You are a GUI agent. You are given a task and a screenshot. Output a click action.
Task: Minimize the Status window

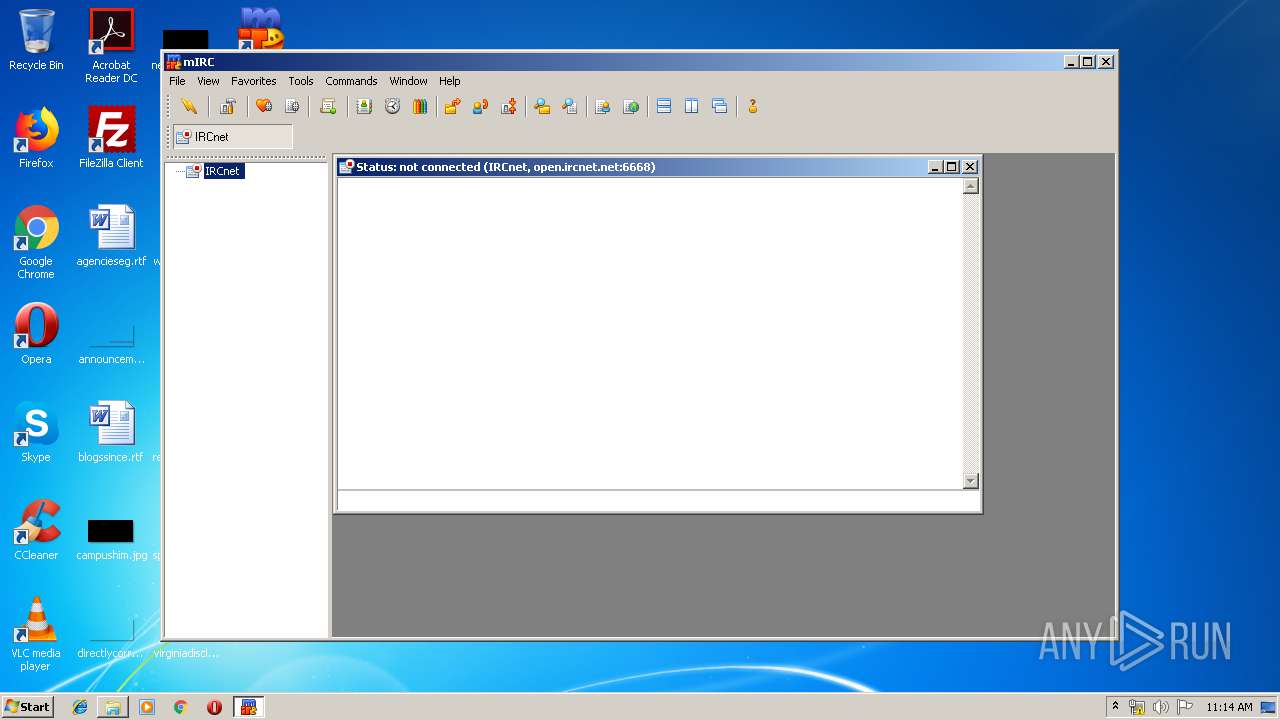pyautogui.click(x=936, y=167)
